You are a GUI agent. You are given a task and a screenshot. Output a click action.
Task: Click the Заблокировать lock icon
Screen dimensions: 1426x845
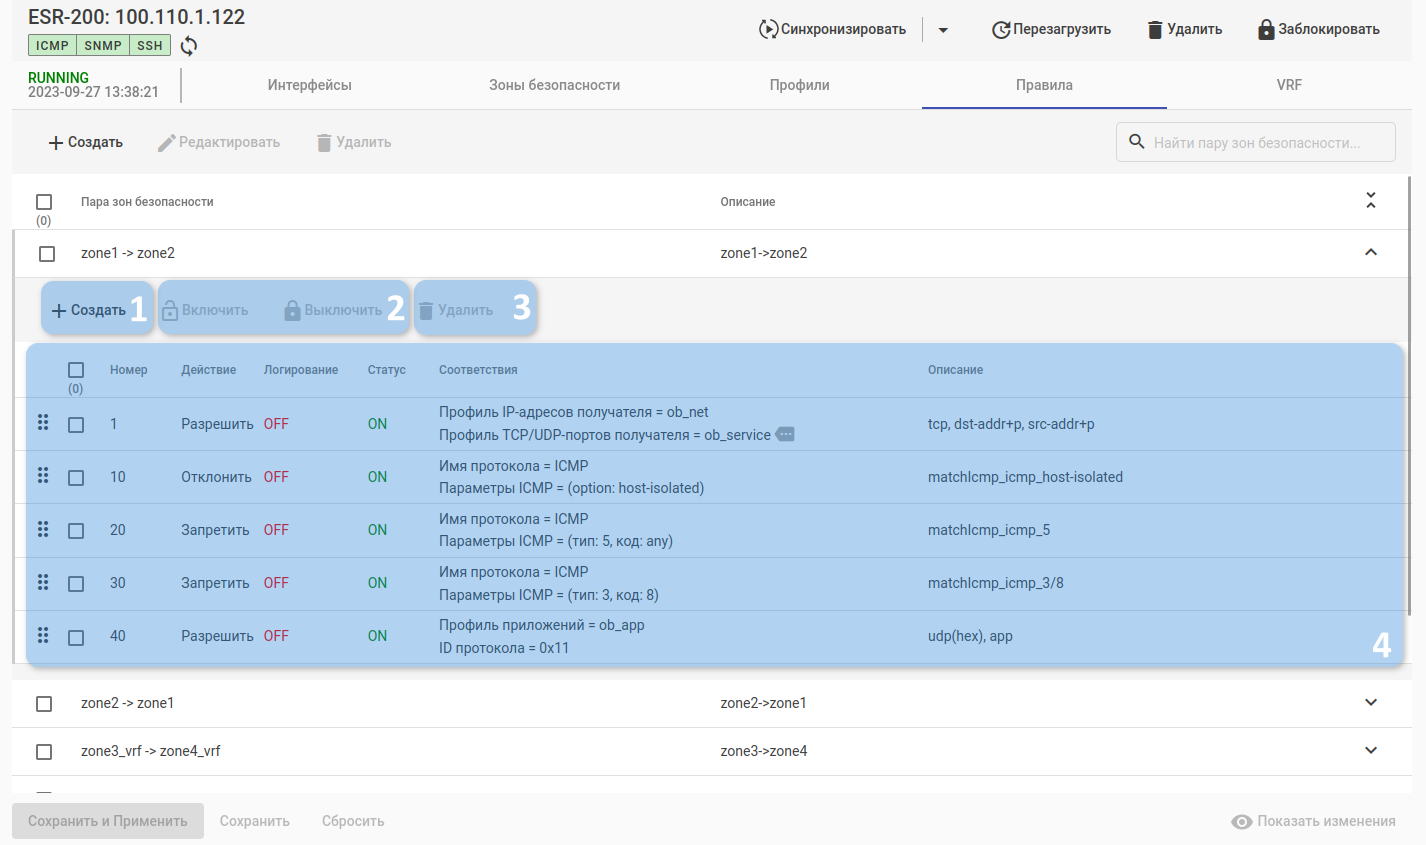coord(1266,30)
